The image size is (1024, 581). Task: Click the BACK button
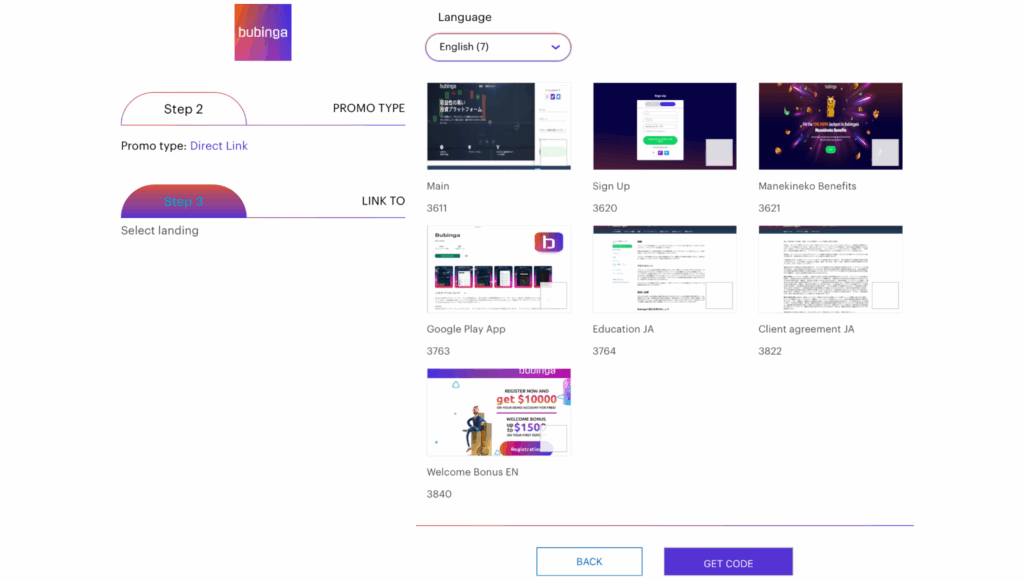(x=589, y=561)
